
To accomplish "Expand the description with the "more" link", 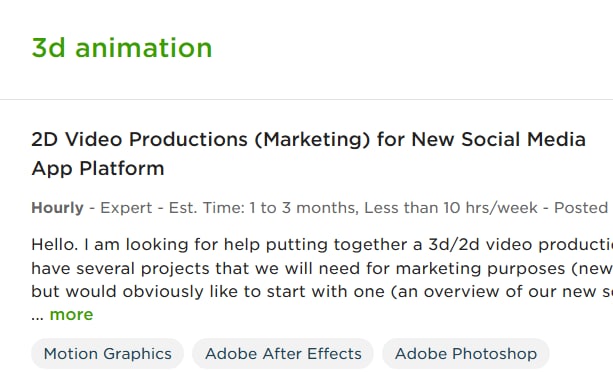I will coord(72,315).
